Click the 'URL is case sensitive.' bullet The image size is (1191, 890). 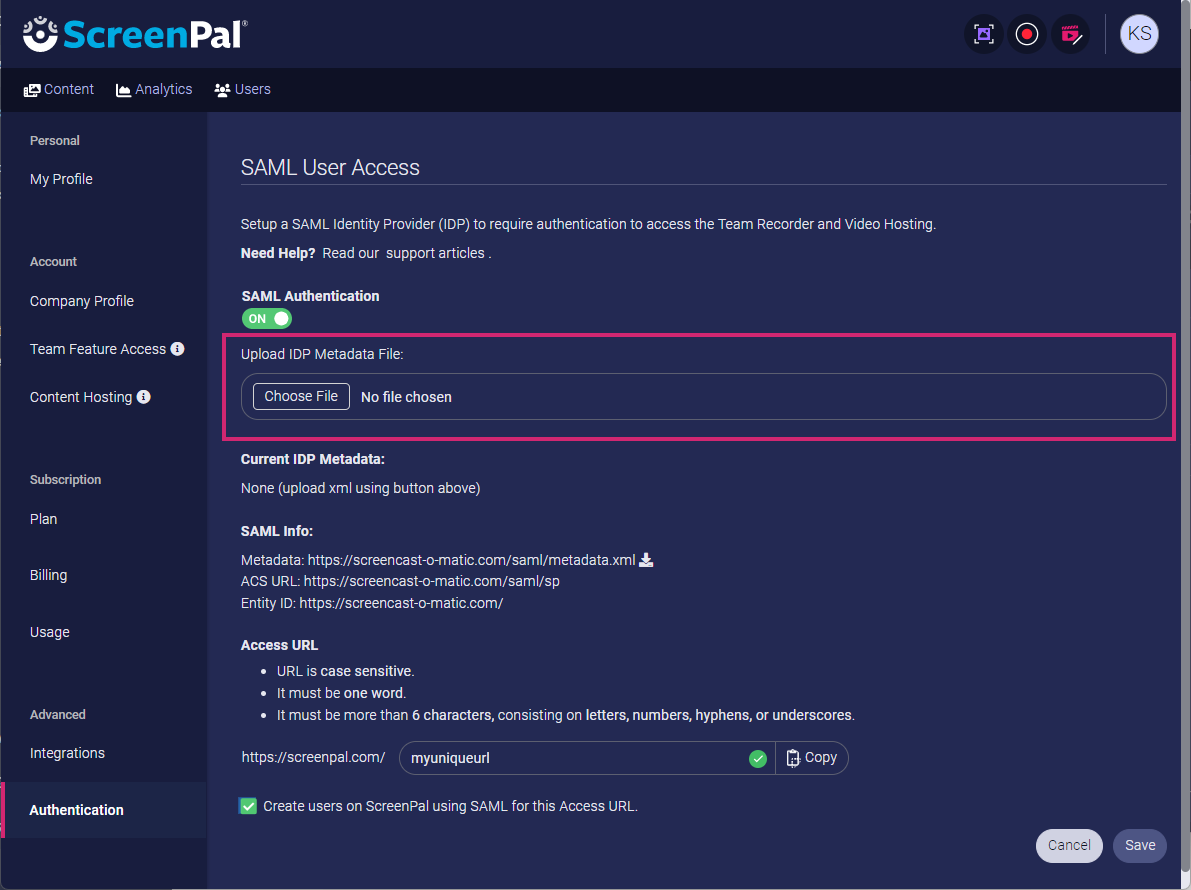(346, 671)
